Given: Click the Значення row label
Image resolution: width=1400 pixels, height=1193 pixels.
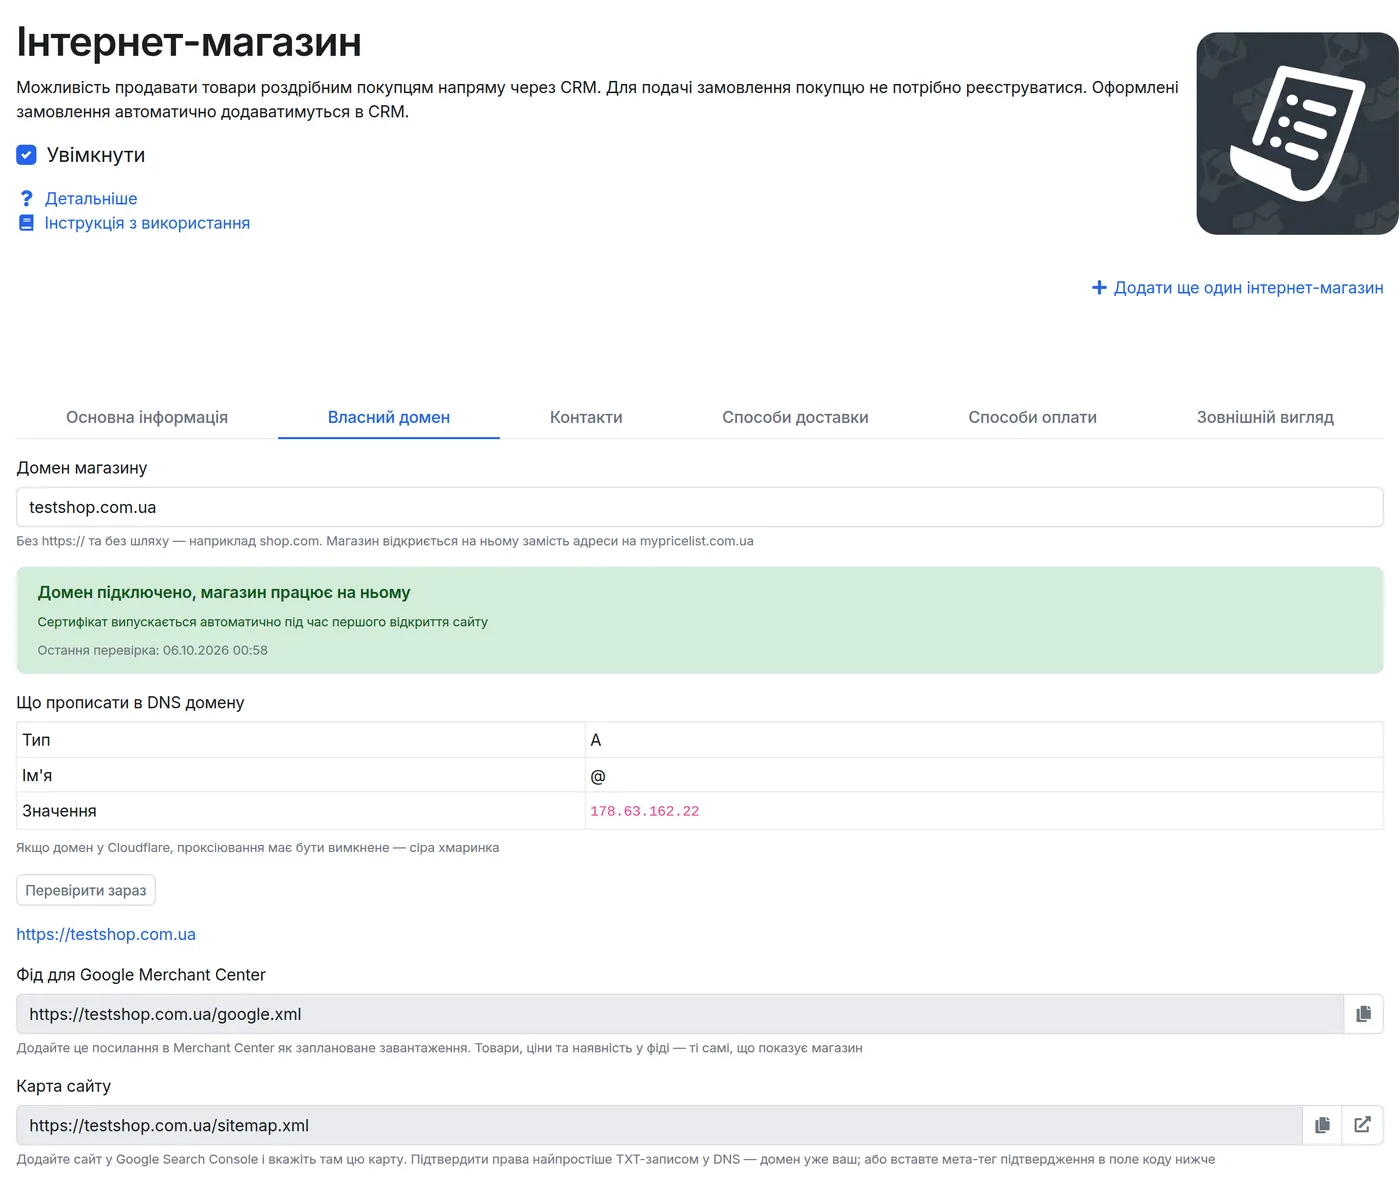Looking at the screenshot, I should point(60,811).
